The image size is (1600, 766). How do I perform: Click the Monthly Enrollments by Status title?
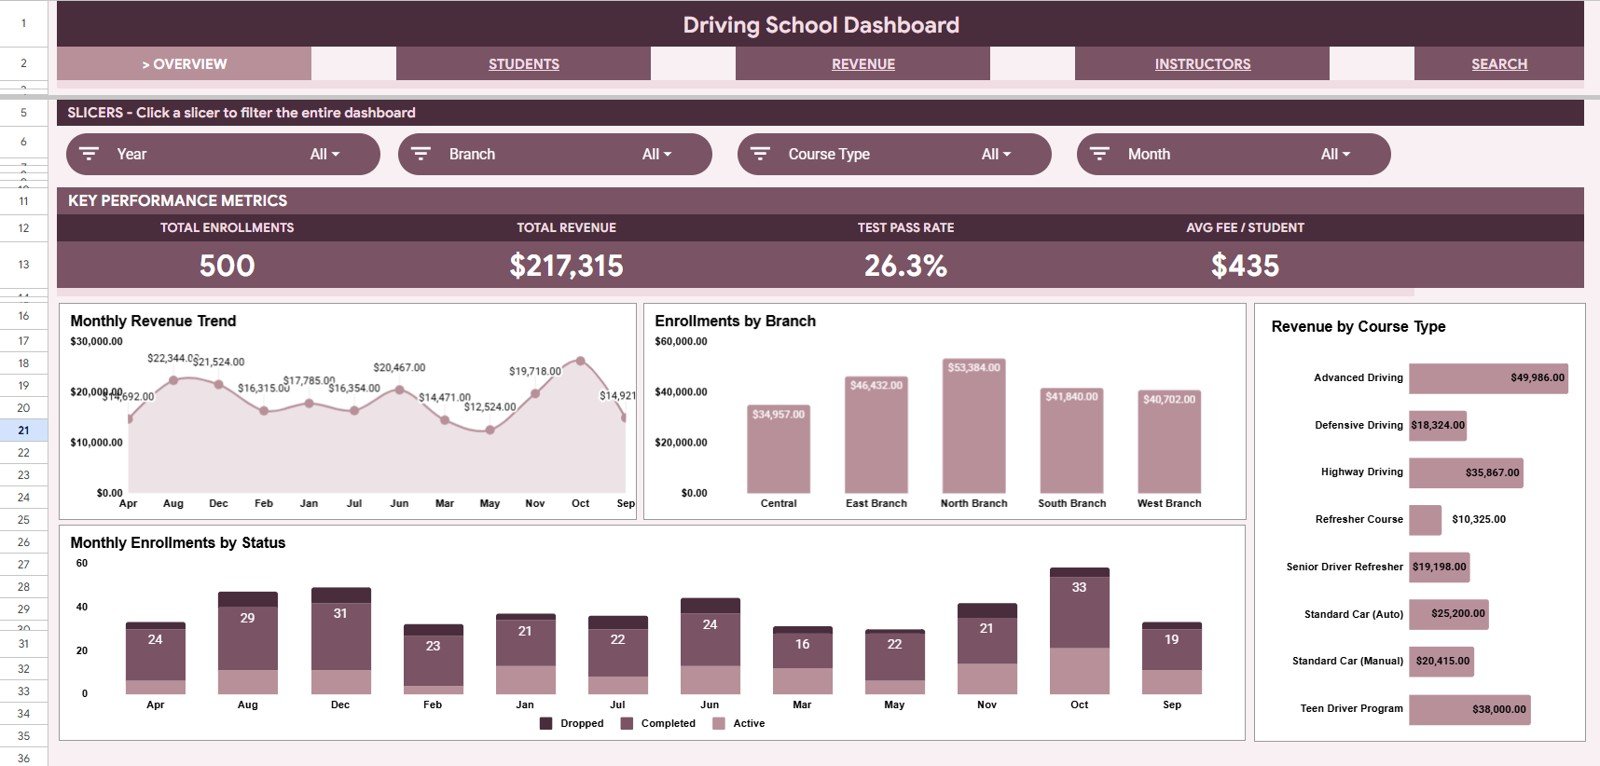(178, 543)
